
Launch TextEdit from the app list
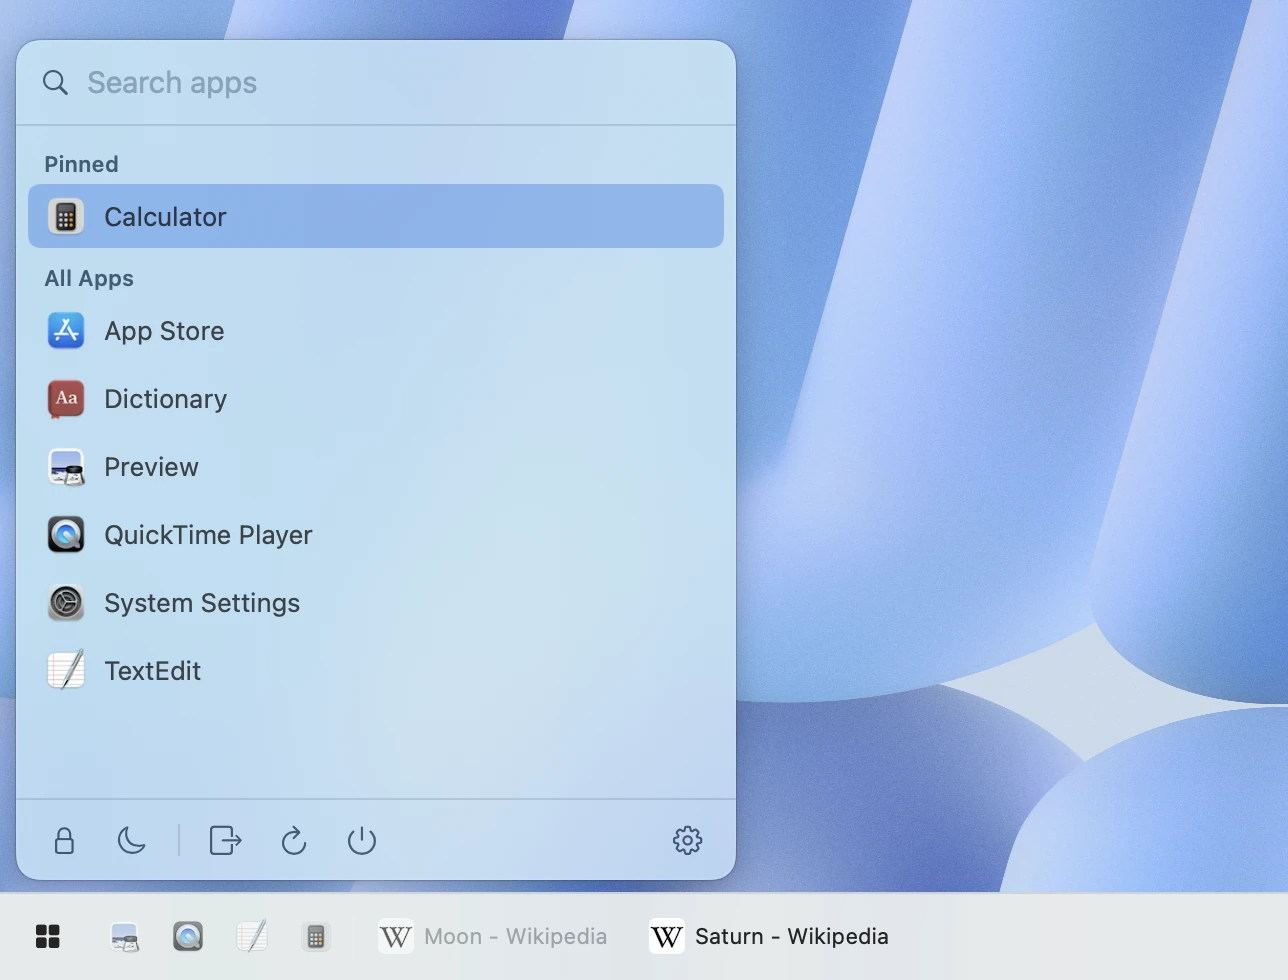(x=376, y=671)
